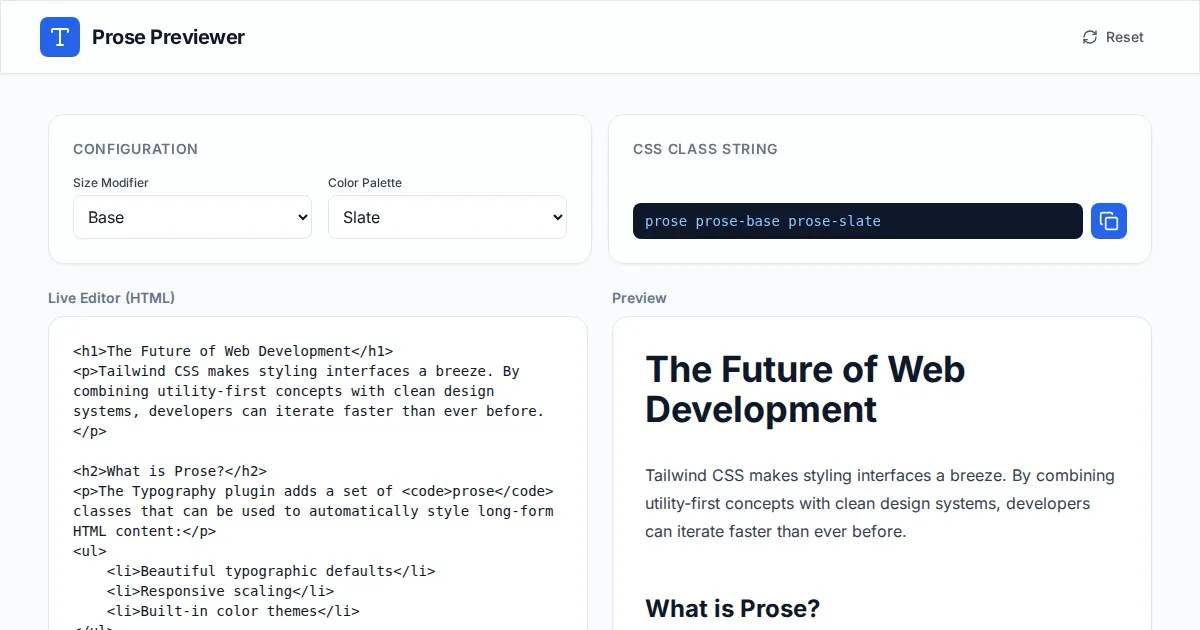Viewport: 1200px width, 630px height.
Task: Click the 'What is Prose?' preview heading
Action: [732, 608]
